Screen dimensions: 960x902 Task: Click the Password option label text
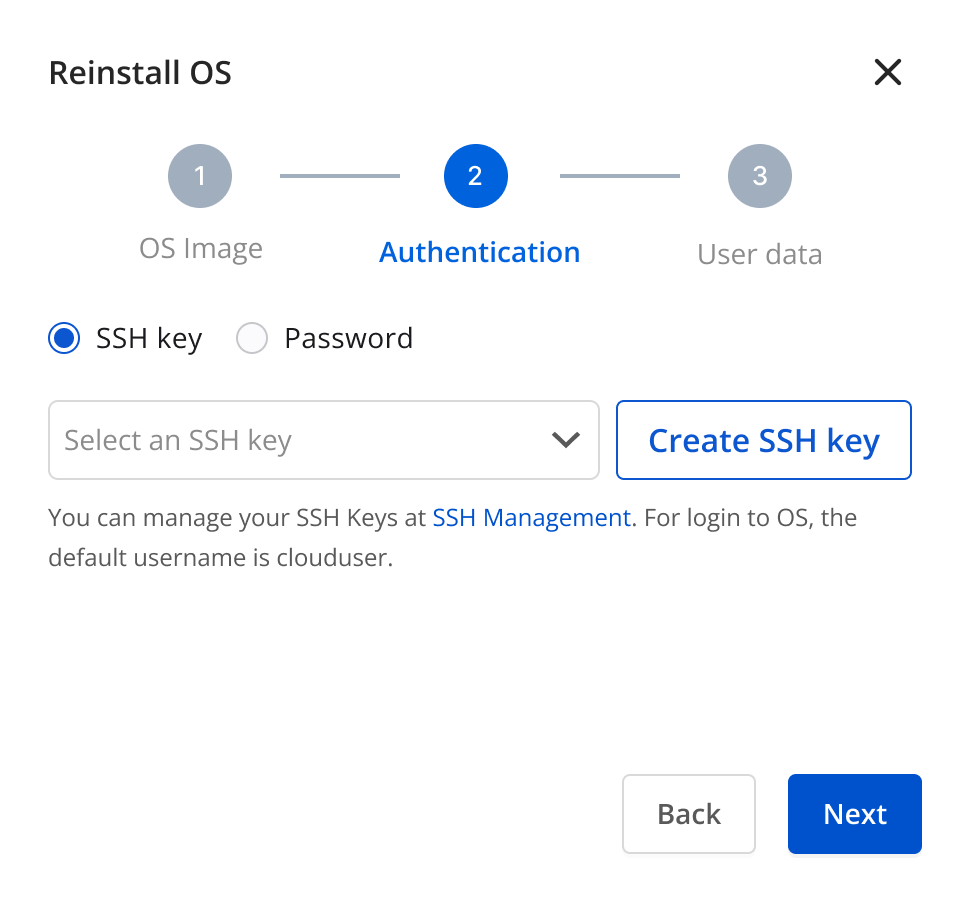(349, 338)
